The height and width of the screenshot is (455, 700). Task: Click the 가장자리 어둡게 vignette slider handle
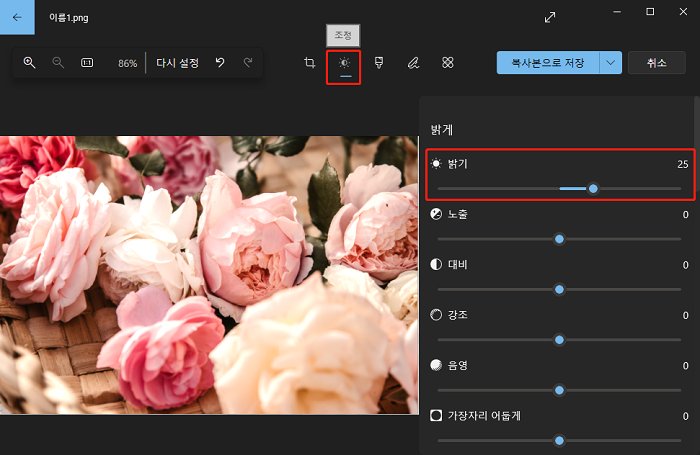click(559, 441)
